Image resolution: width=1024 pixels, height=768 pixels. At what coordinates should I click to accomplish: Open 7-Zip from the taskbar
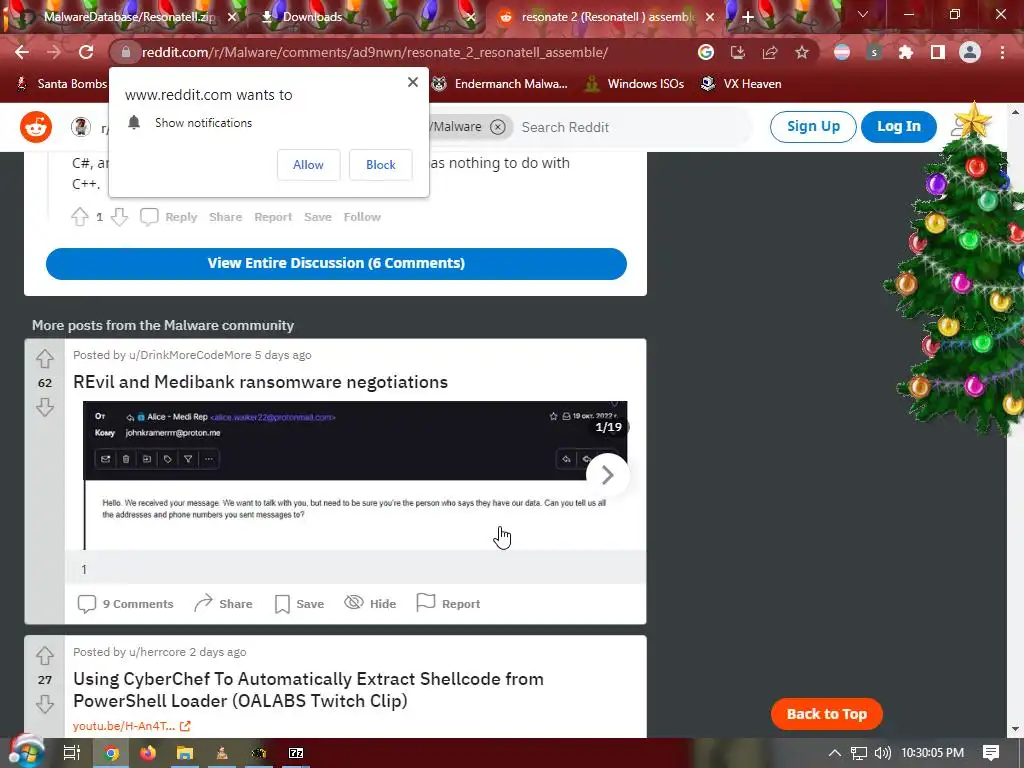[x=296, y=753]
